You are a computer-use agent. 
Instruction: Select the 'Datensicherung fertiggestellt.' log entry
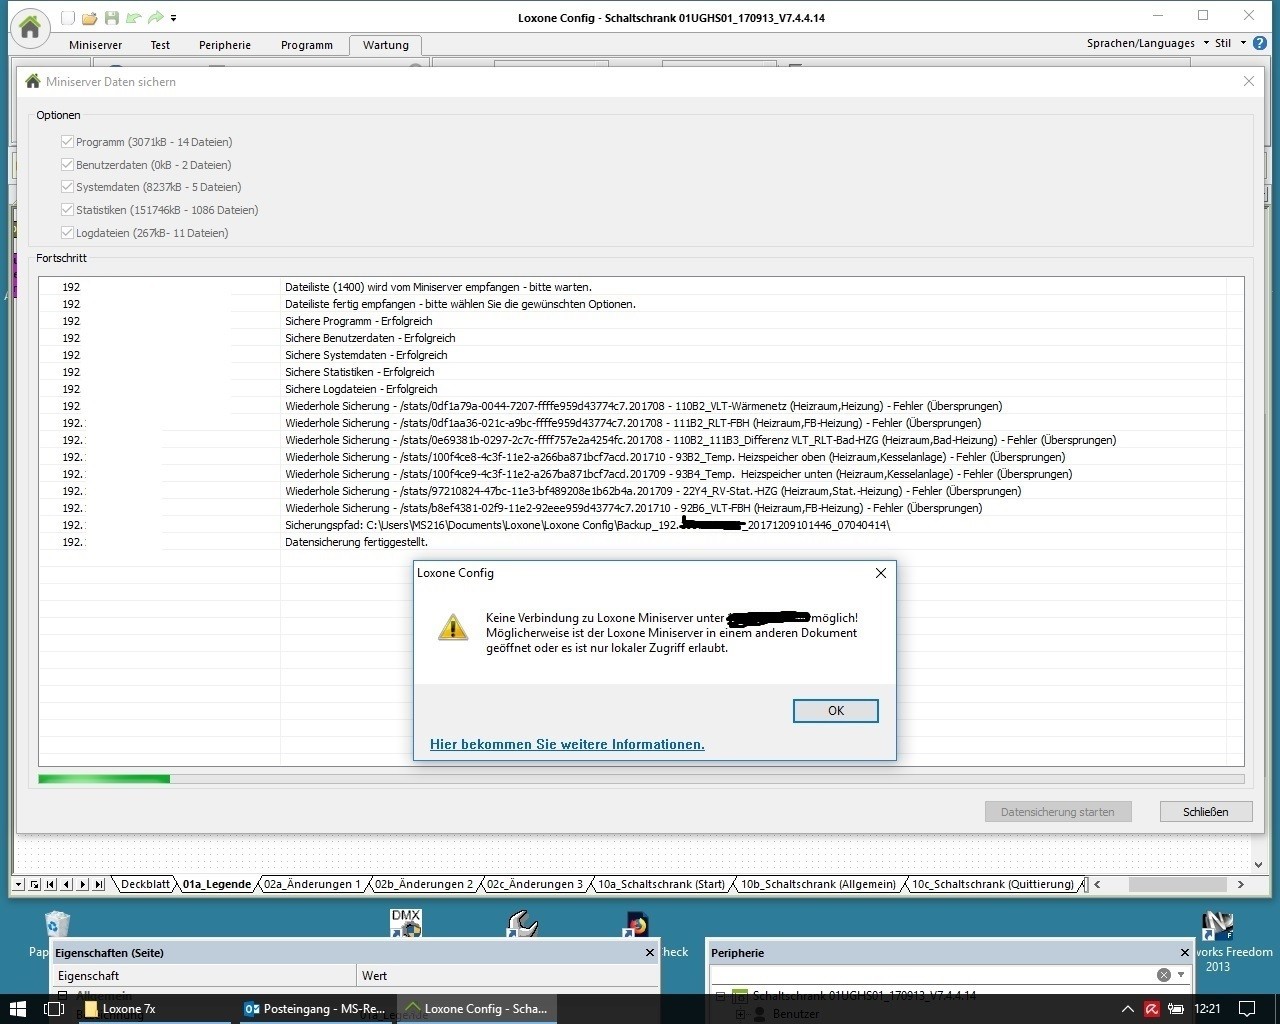[641, 542]
